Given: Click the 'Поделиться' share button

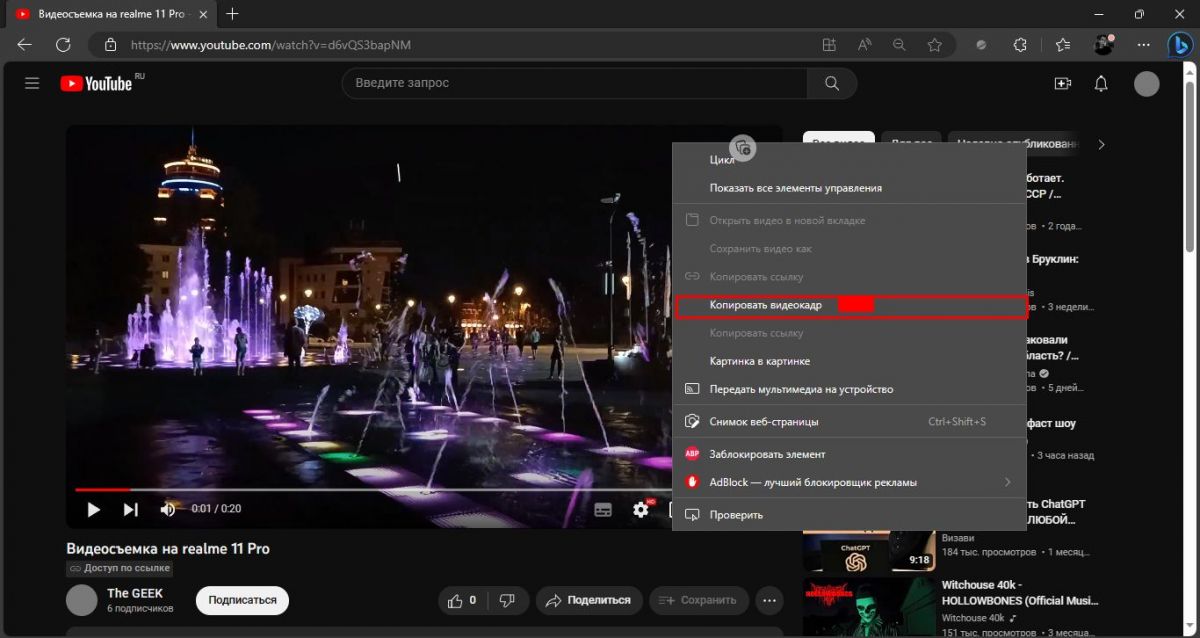Looking at the screenshot, I should (590, 600).
